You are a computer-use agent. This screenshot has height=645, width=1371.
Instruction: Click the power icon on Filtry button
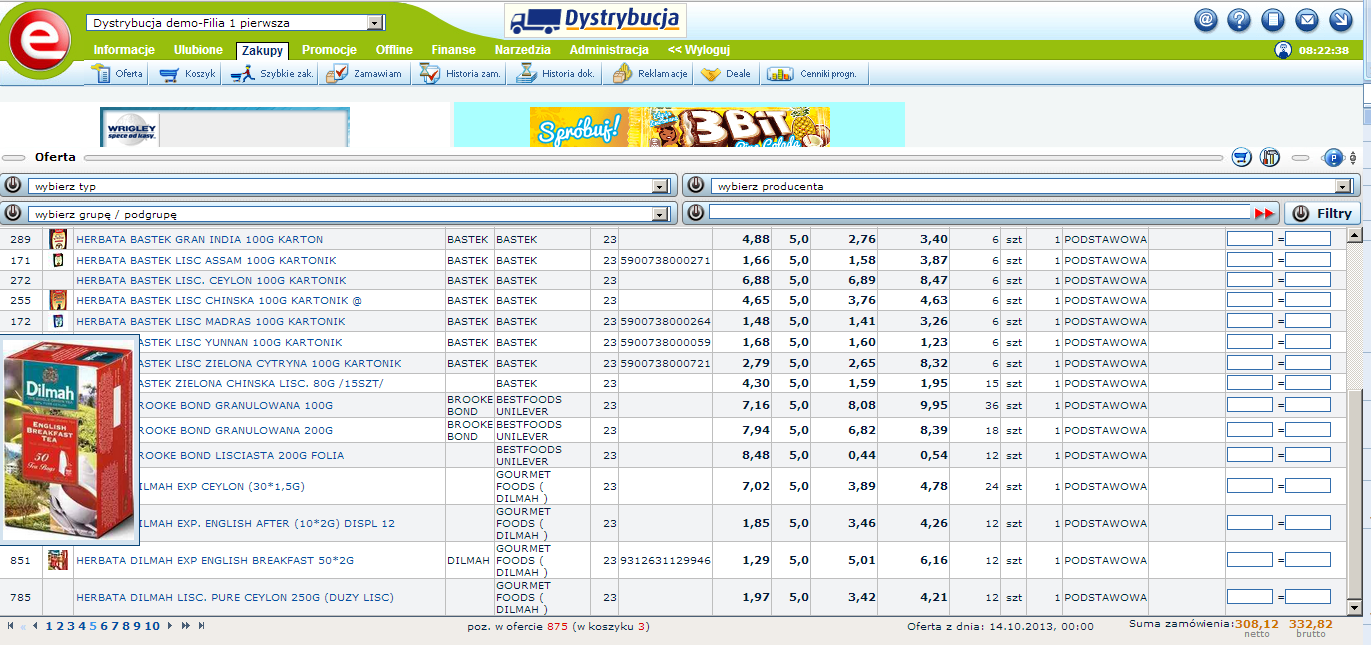click(x=1301, y=213)
